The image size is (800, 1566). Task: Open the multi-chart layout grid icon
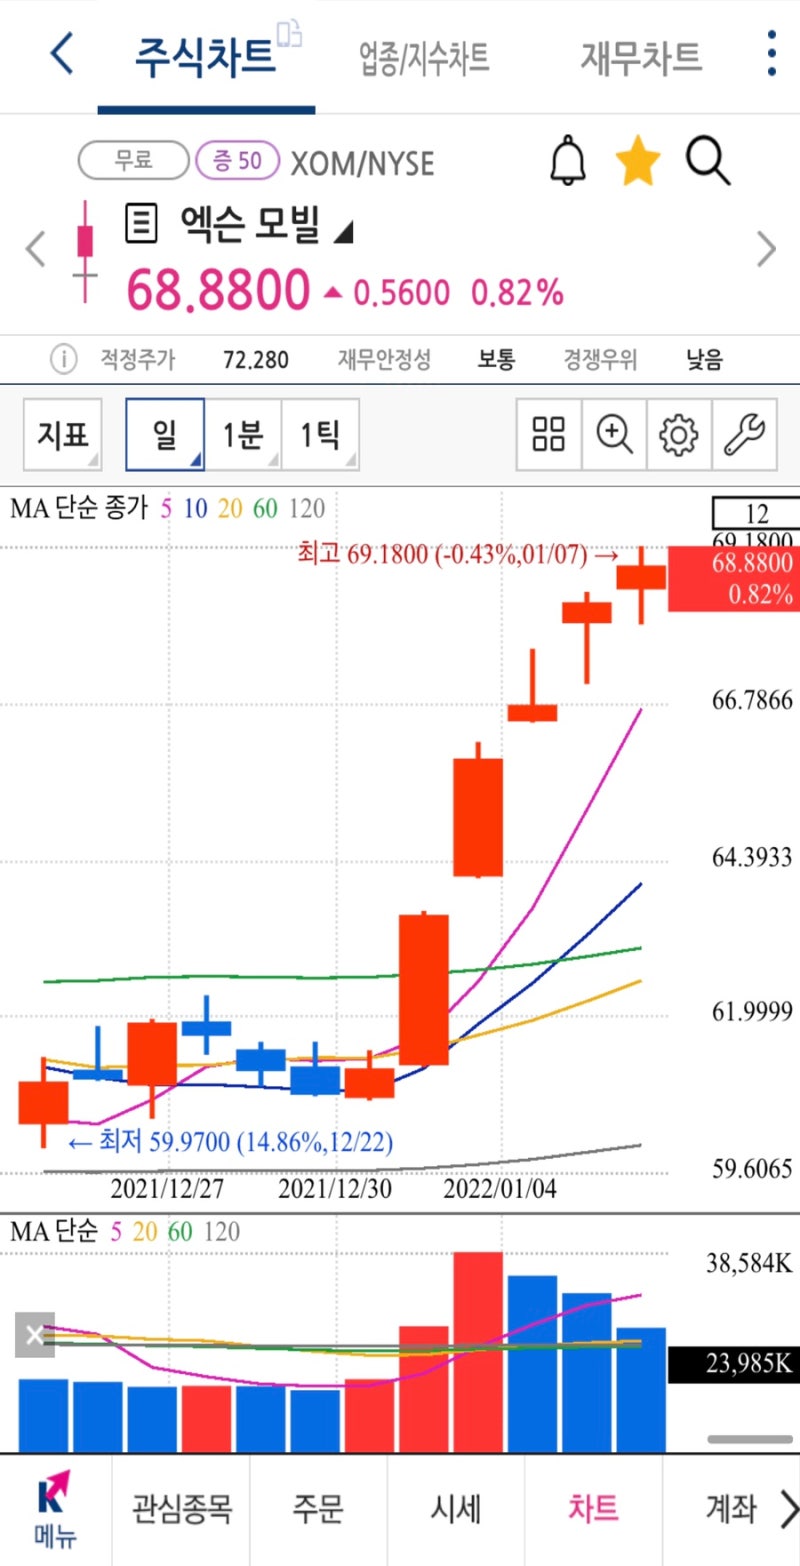[548, 434]
